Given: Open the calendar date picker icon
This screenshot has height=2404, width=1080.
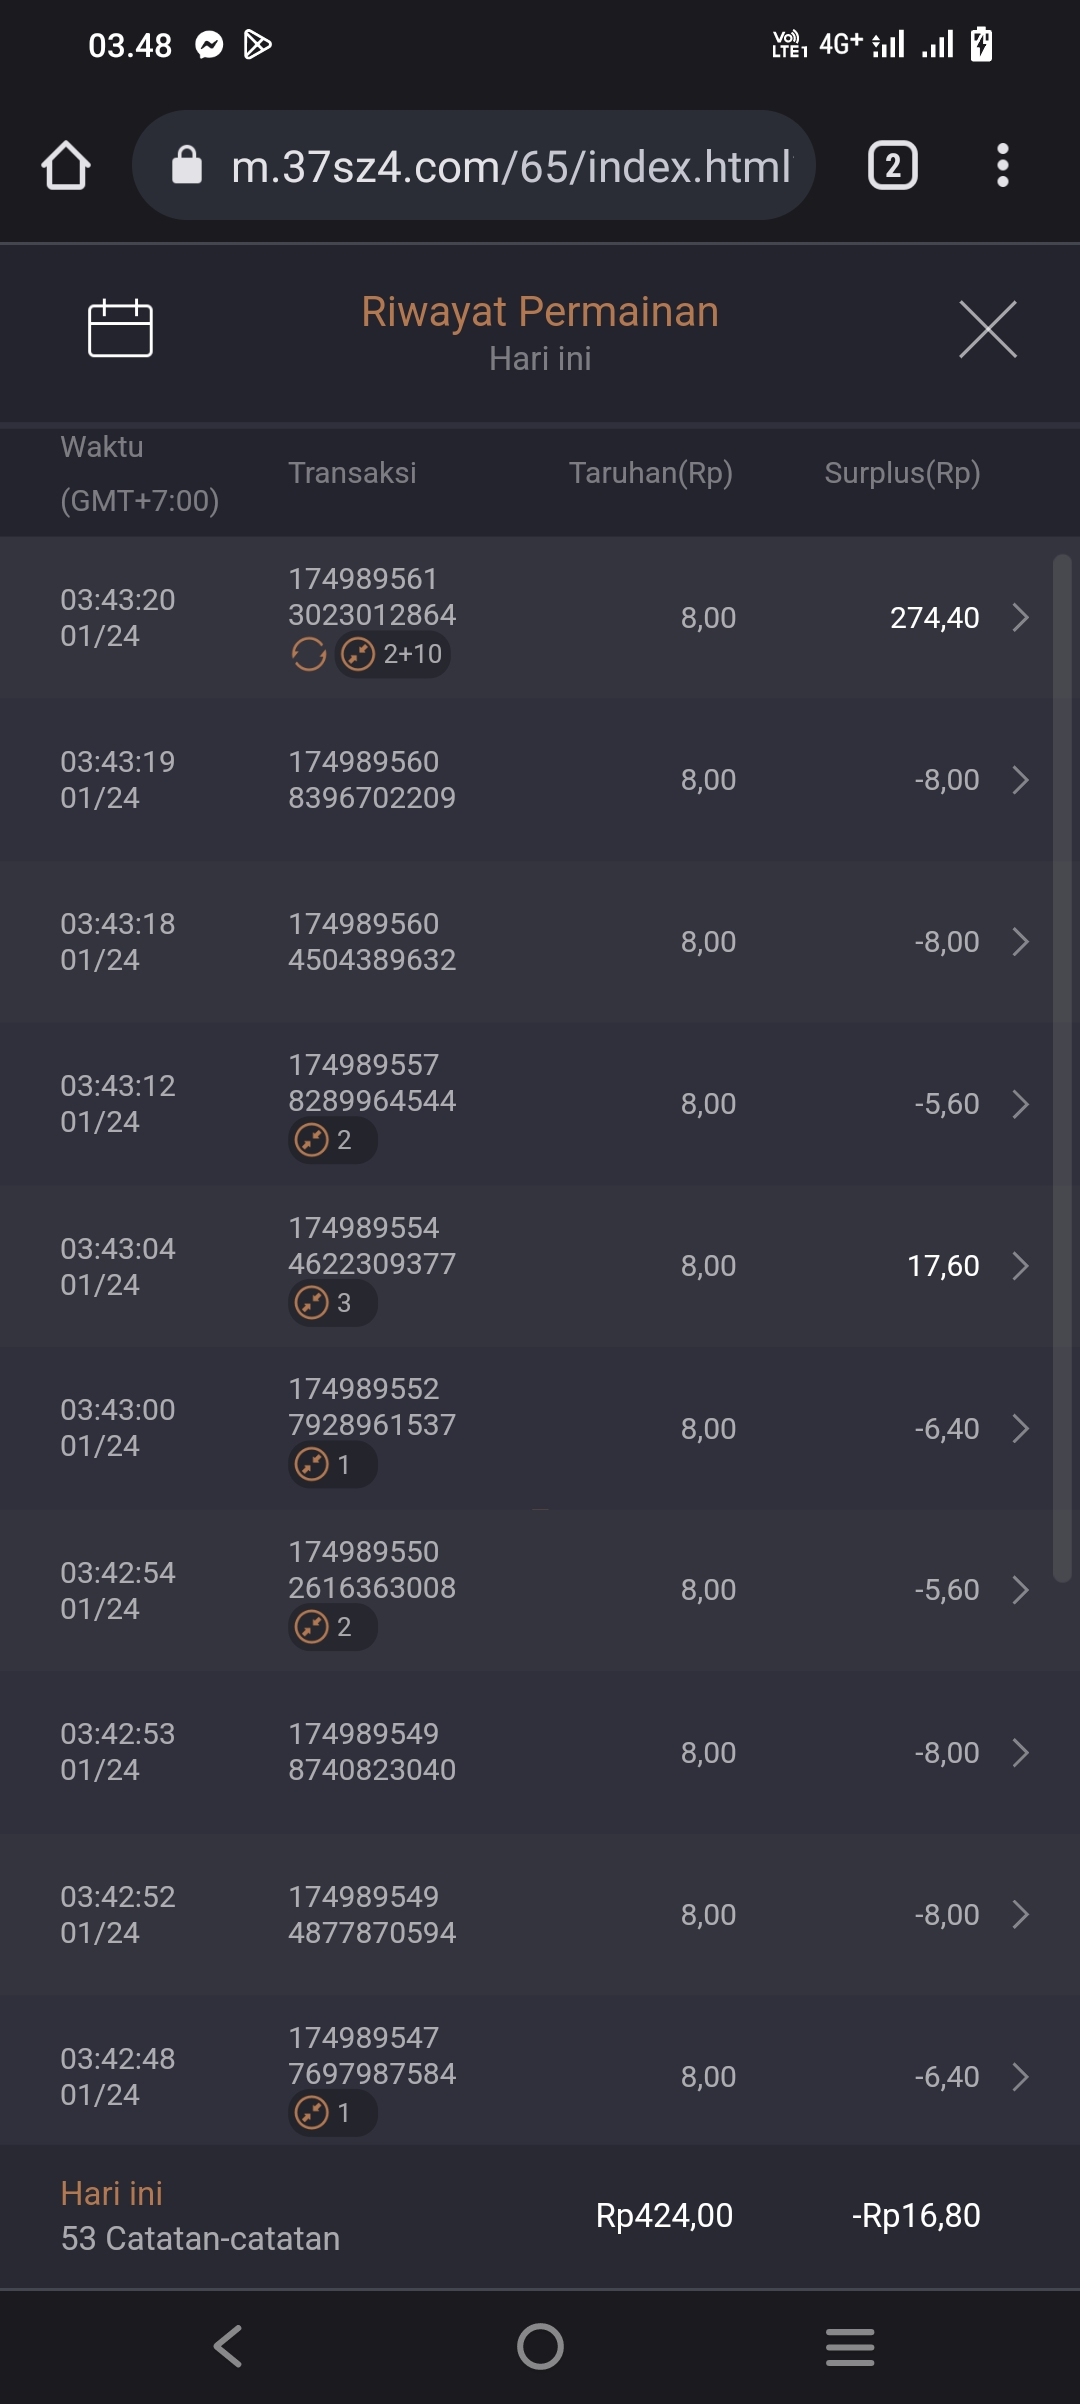Looking at the screenshot, I should [x=120, y=328].
